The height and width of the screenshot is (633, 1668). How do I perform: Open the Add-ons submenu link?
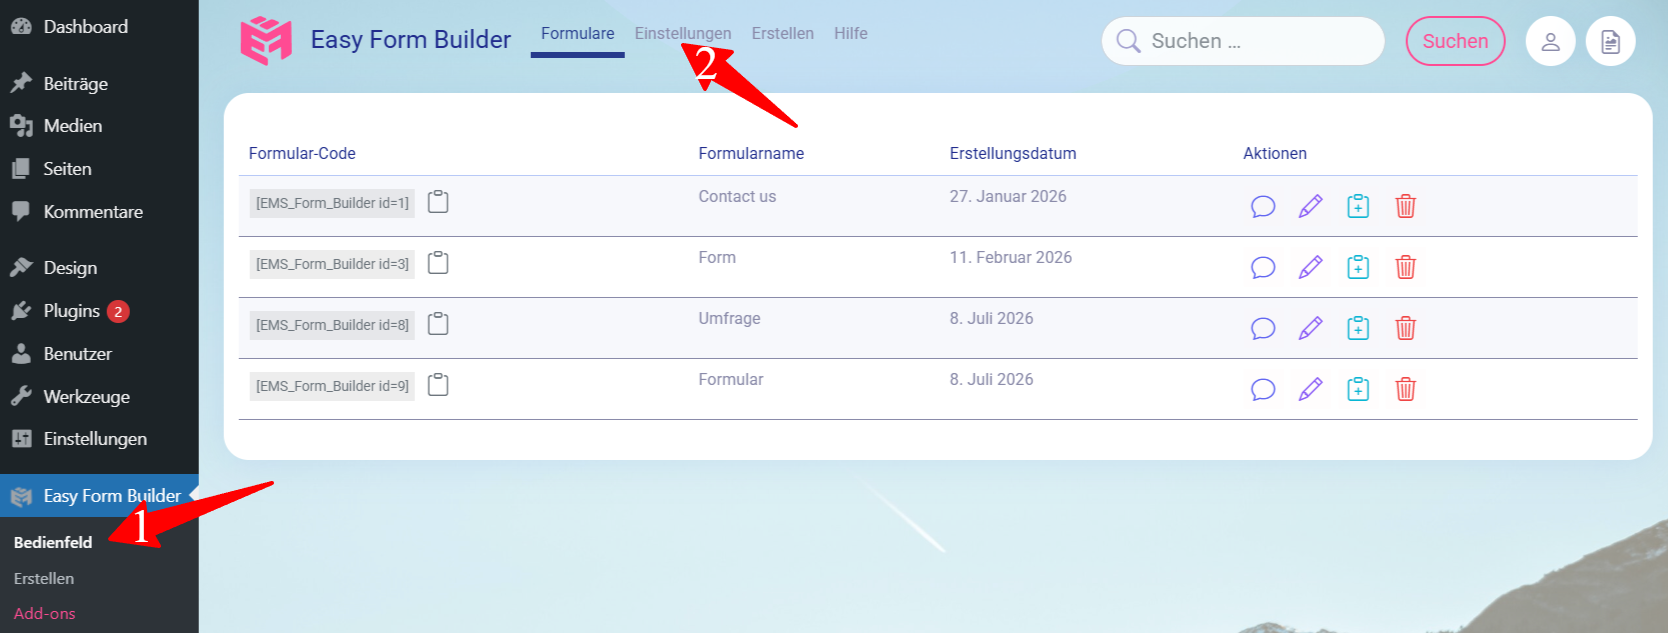[45, 614]
